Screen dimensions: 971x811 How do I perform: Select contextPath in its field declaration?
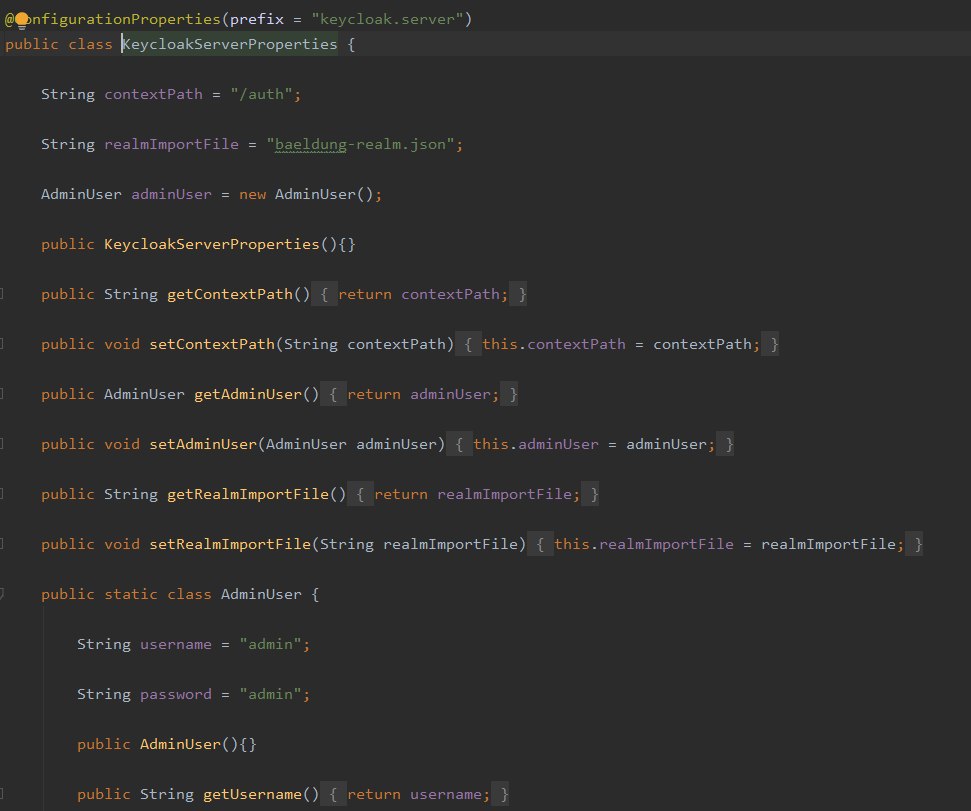tap(154, 94)
